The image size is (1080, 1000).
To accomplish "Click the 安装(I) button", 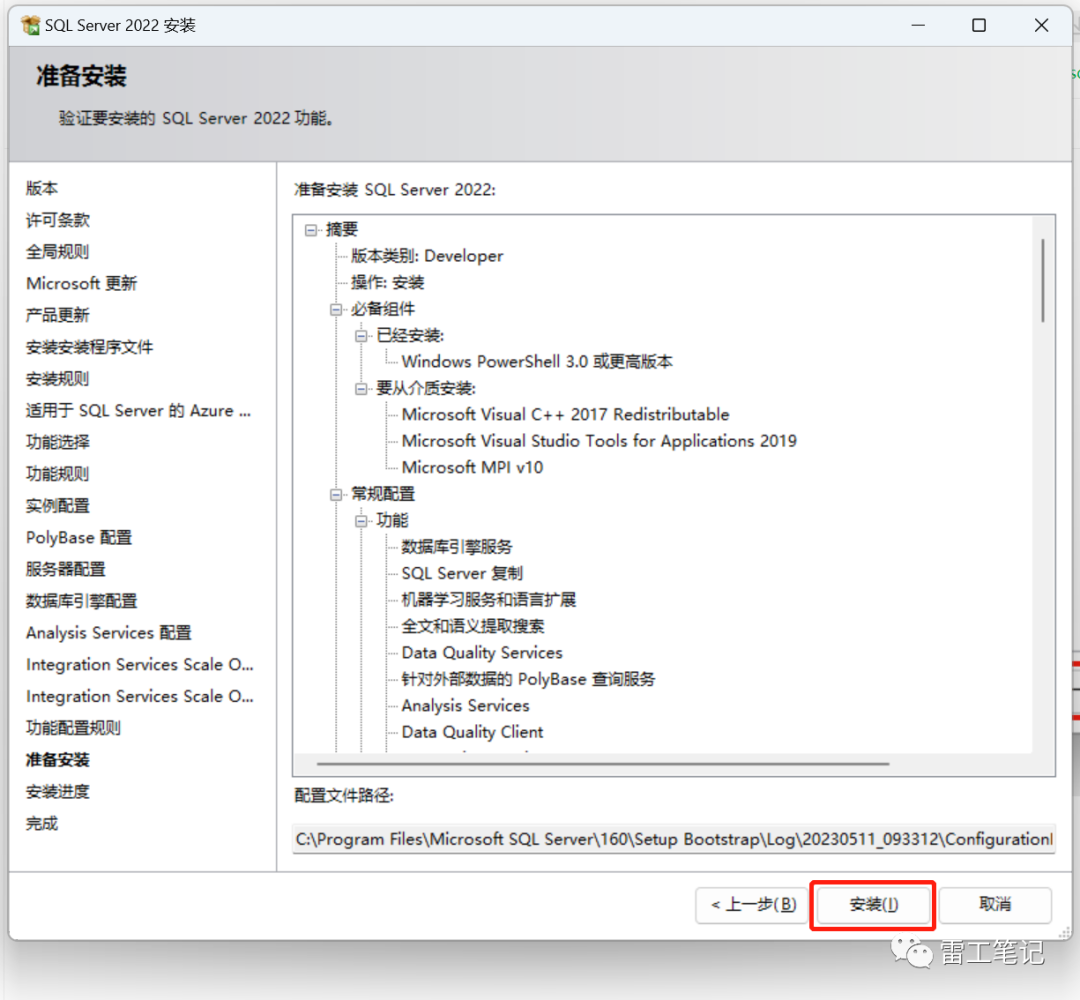I will coord(873,904).
